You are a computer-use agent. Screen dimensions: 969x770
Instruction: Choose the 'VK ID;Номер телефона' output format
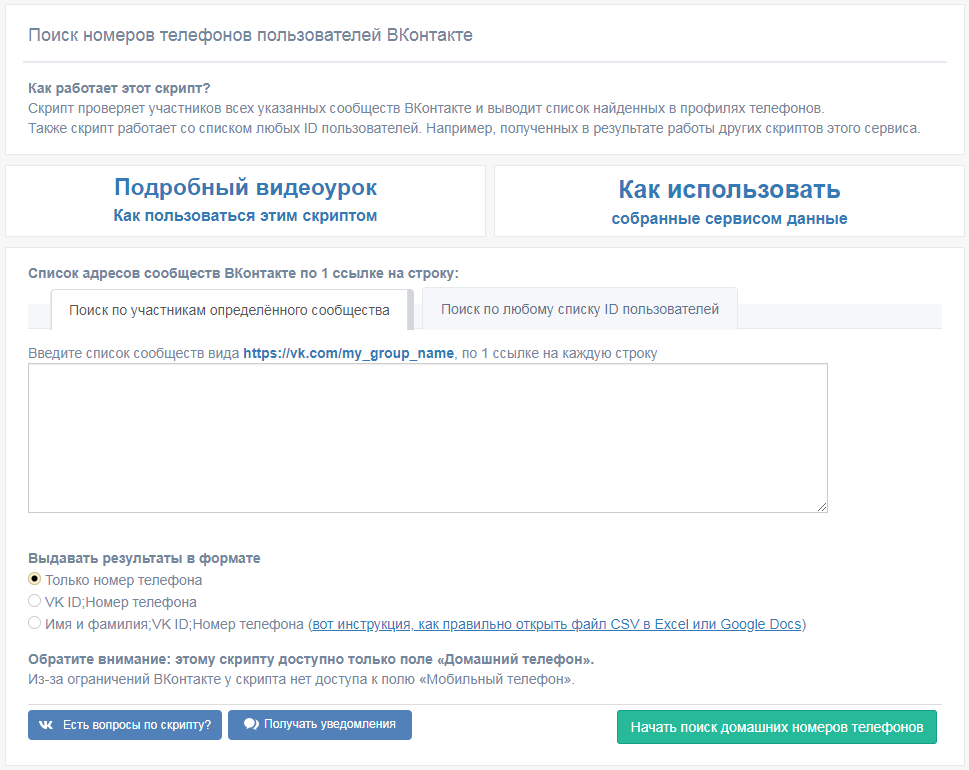[x=35, y=602]
